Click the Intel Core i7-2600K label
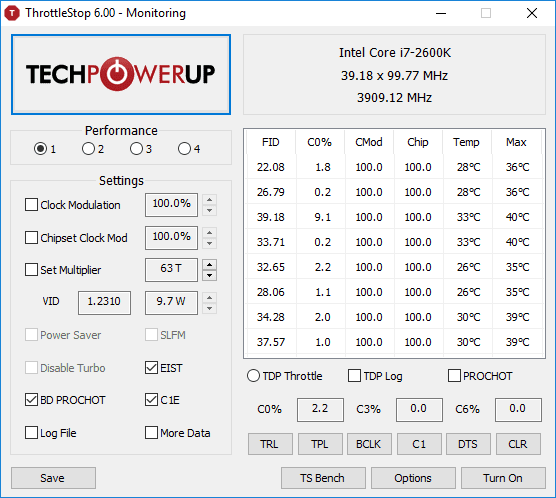This screenshot has width=556, height=498. click(x=395, y=53)
